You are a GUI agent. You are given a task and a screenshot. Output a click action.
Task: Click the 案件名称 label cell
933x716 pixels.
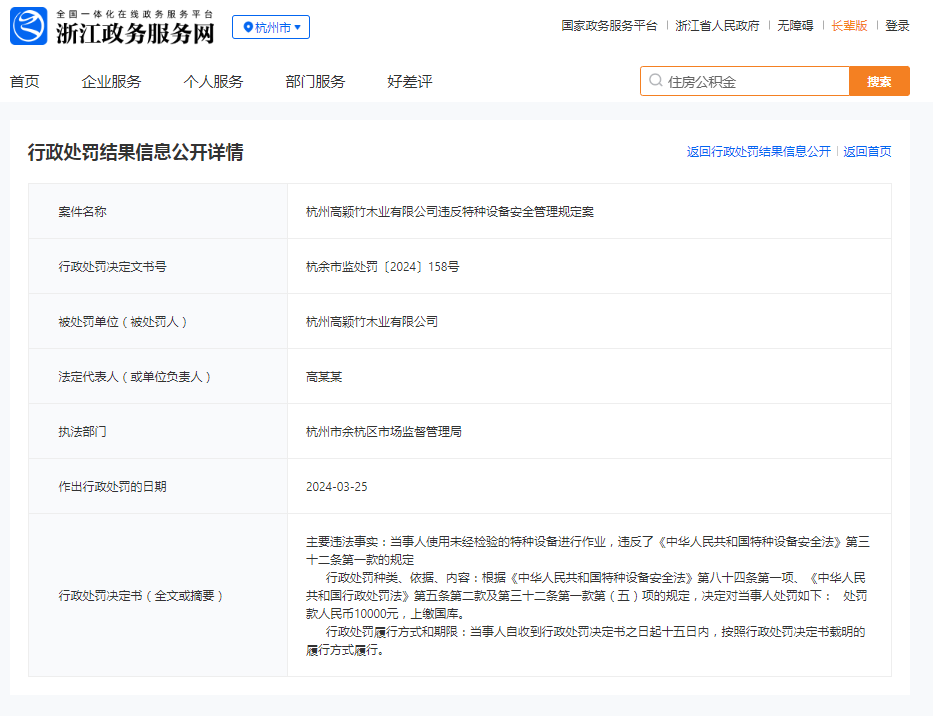[x=158, y=211]
